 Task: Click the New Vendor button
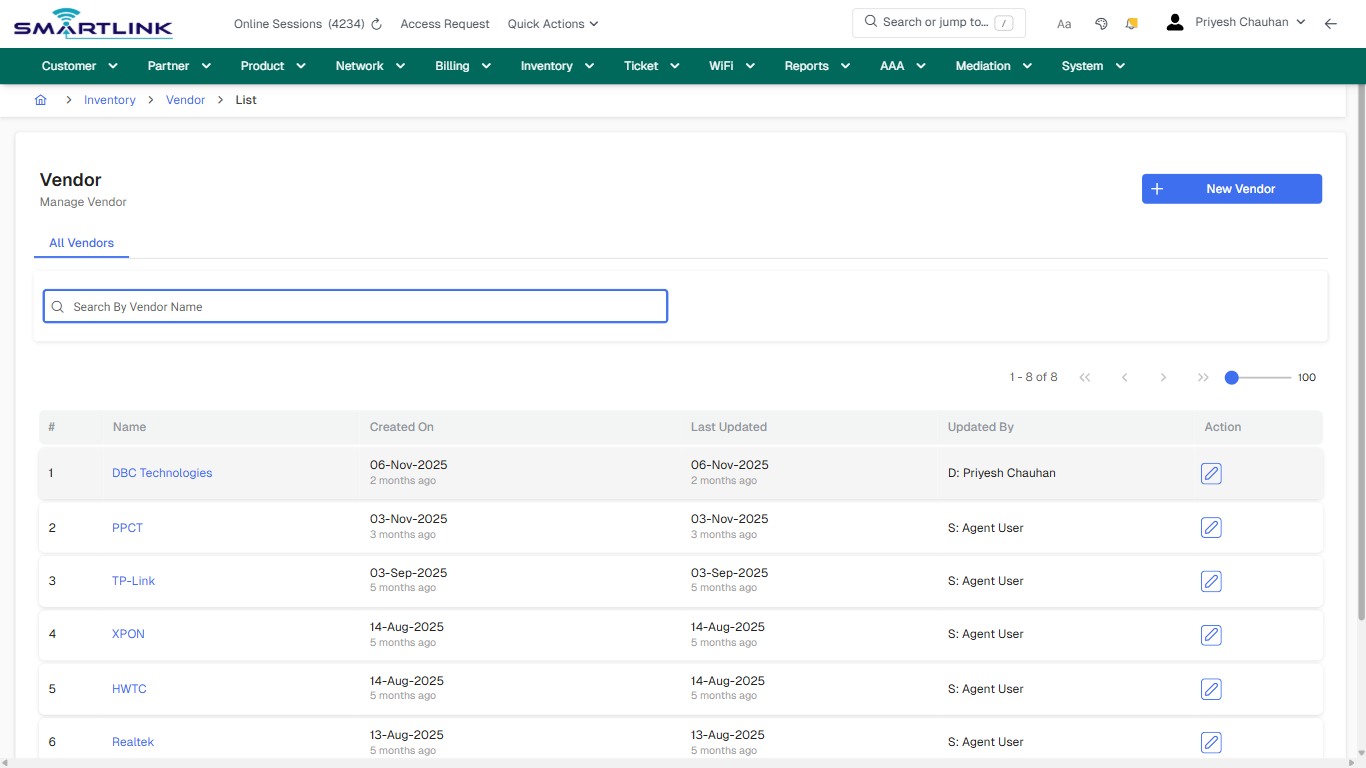pyautogui.click(x=1231, y=188)
